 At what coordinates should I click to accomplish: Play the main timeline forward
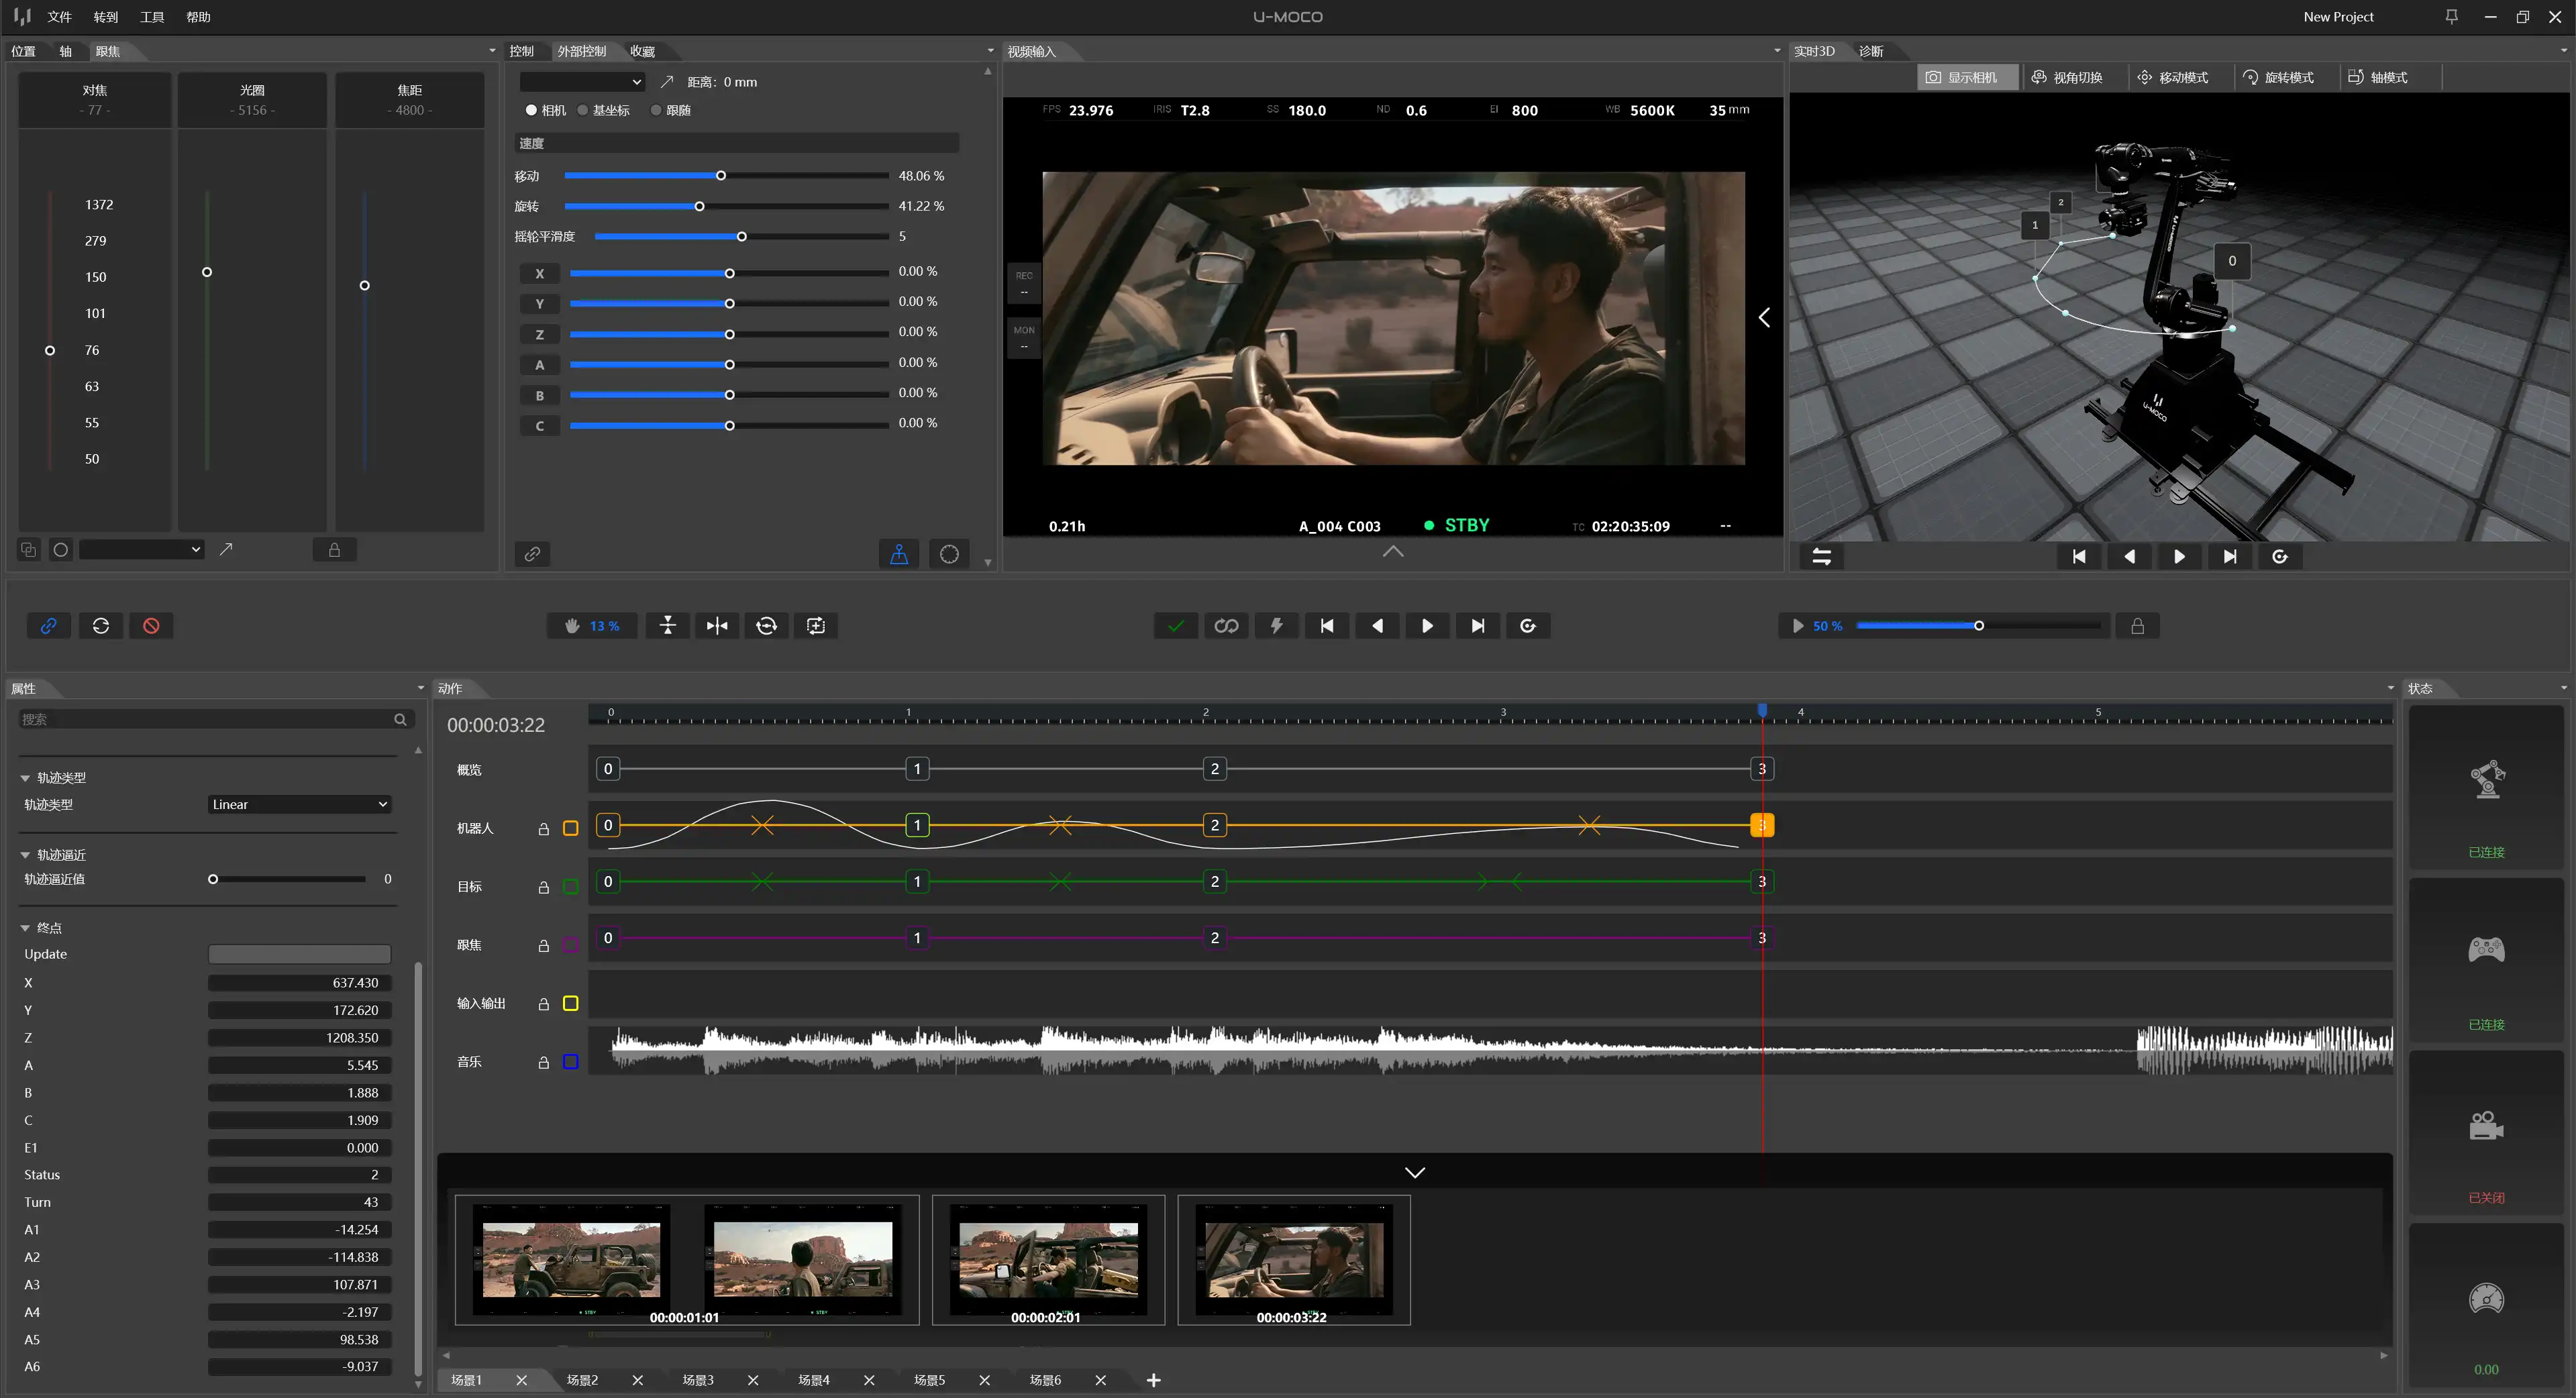click(x=1427, y=626)
